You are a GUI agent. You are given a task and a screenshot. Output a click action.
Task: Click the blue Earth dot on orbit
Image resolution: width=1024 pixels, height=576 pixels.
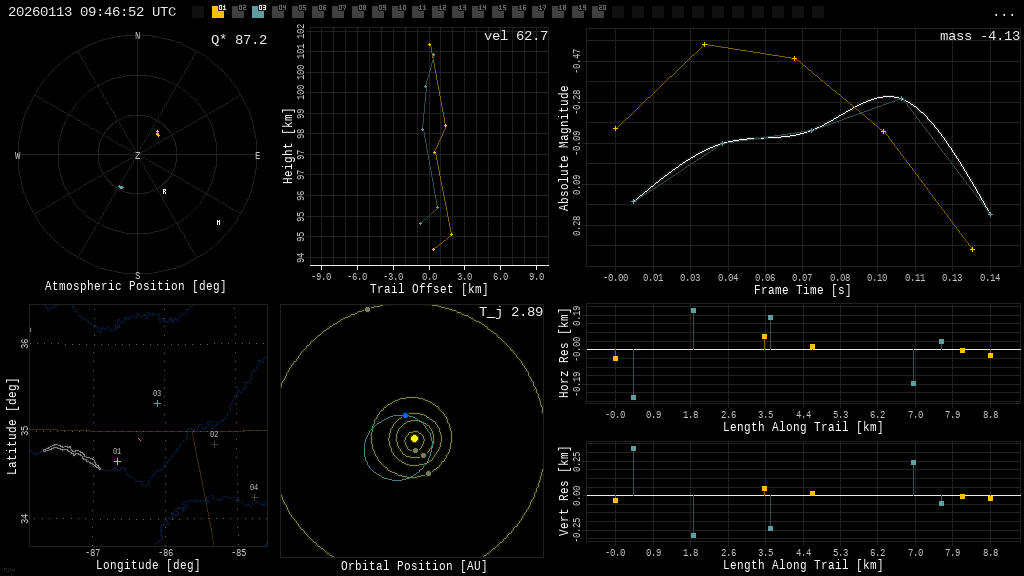coord(405,415)
